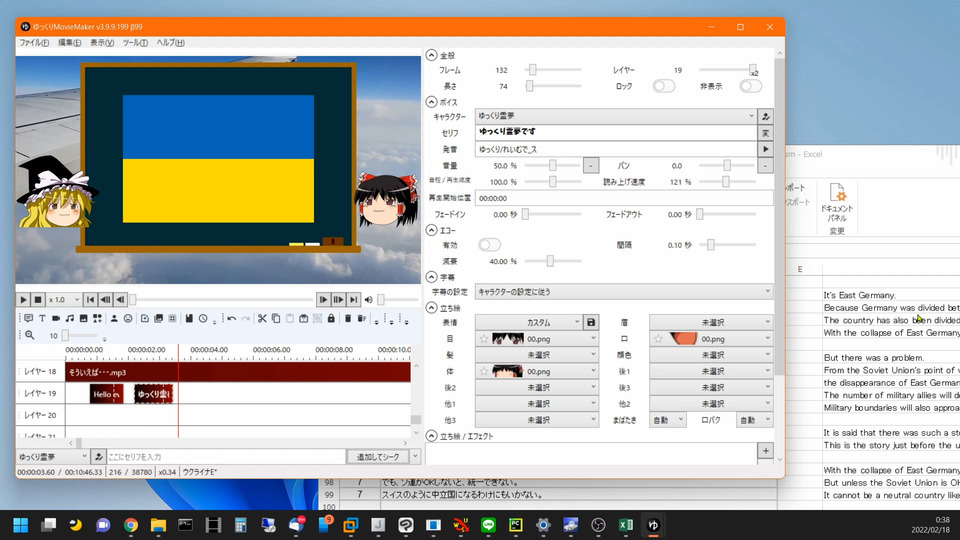Open Excel from the taskbar
Screen dimensions: 960x540
[x=626, y=525]
